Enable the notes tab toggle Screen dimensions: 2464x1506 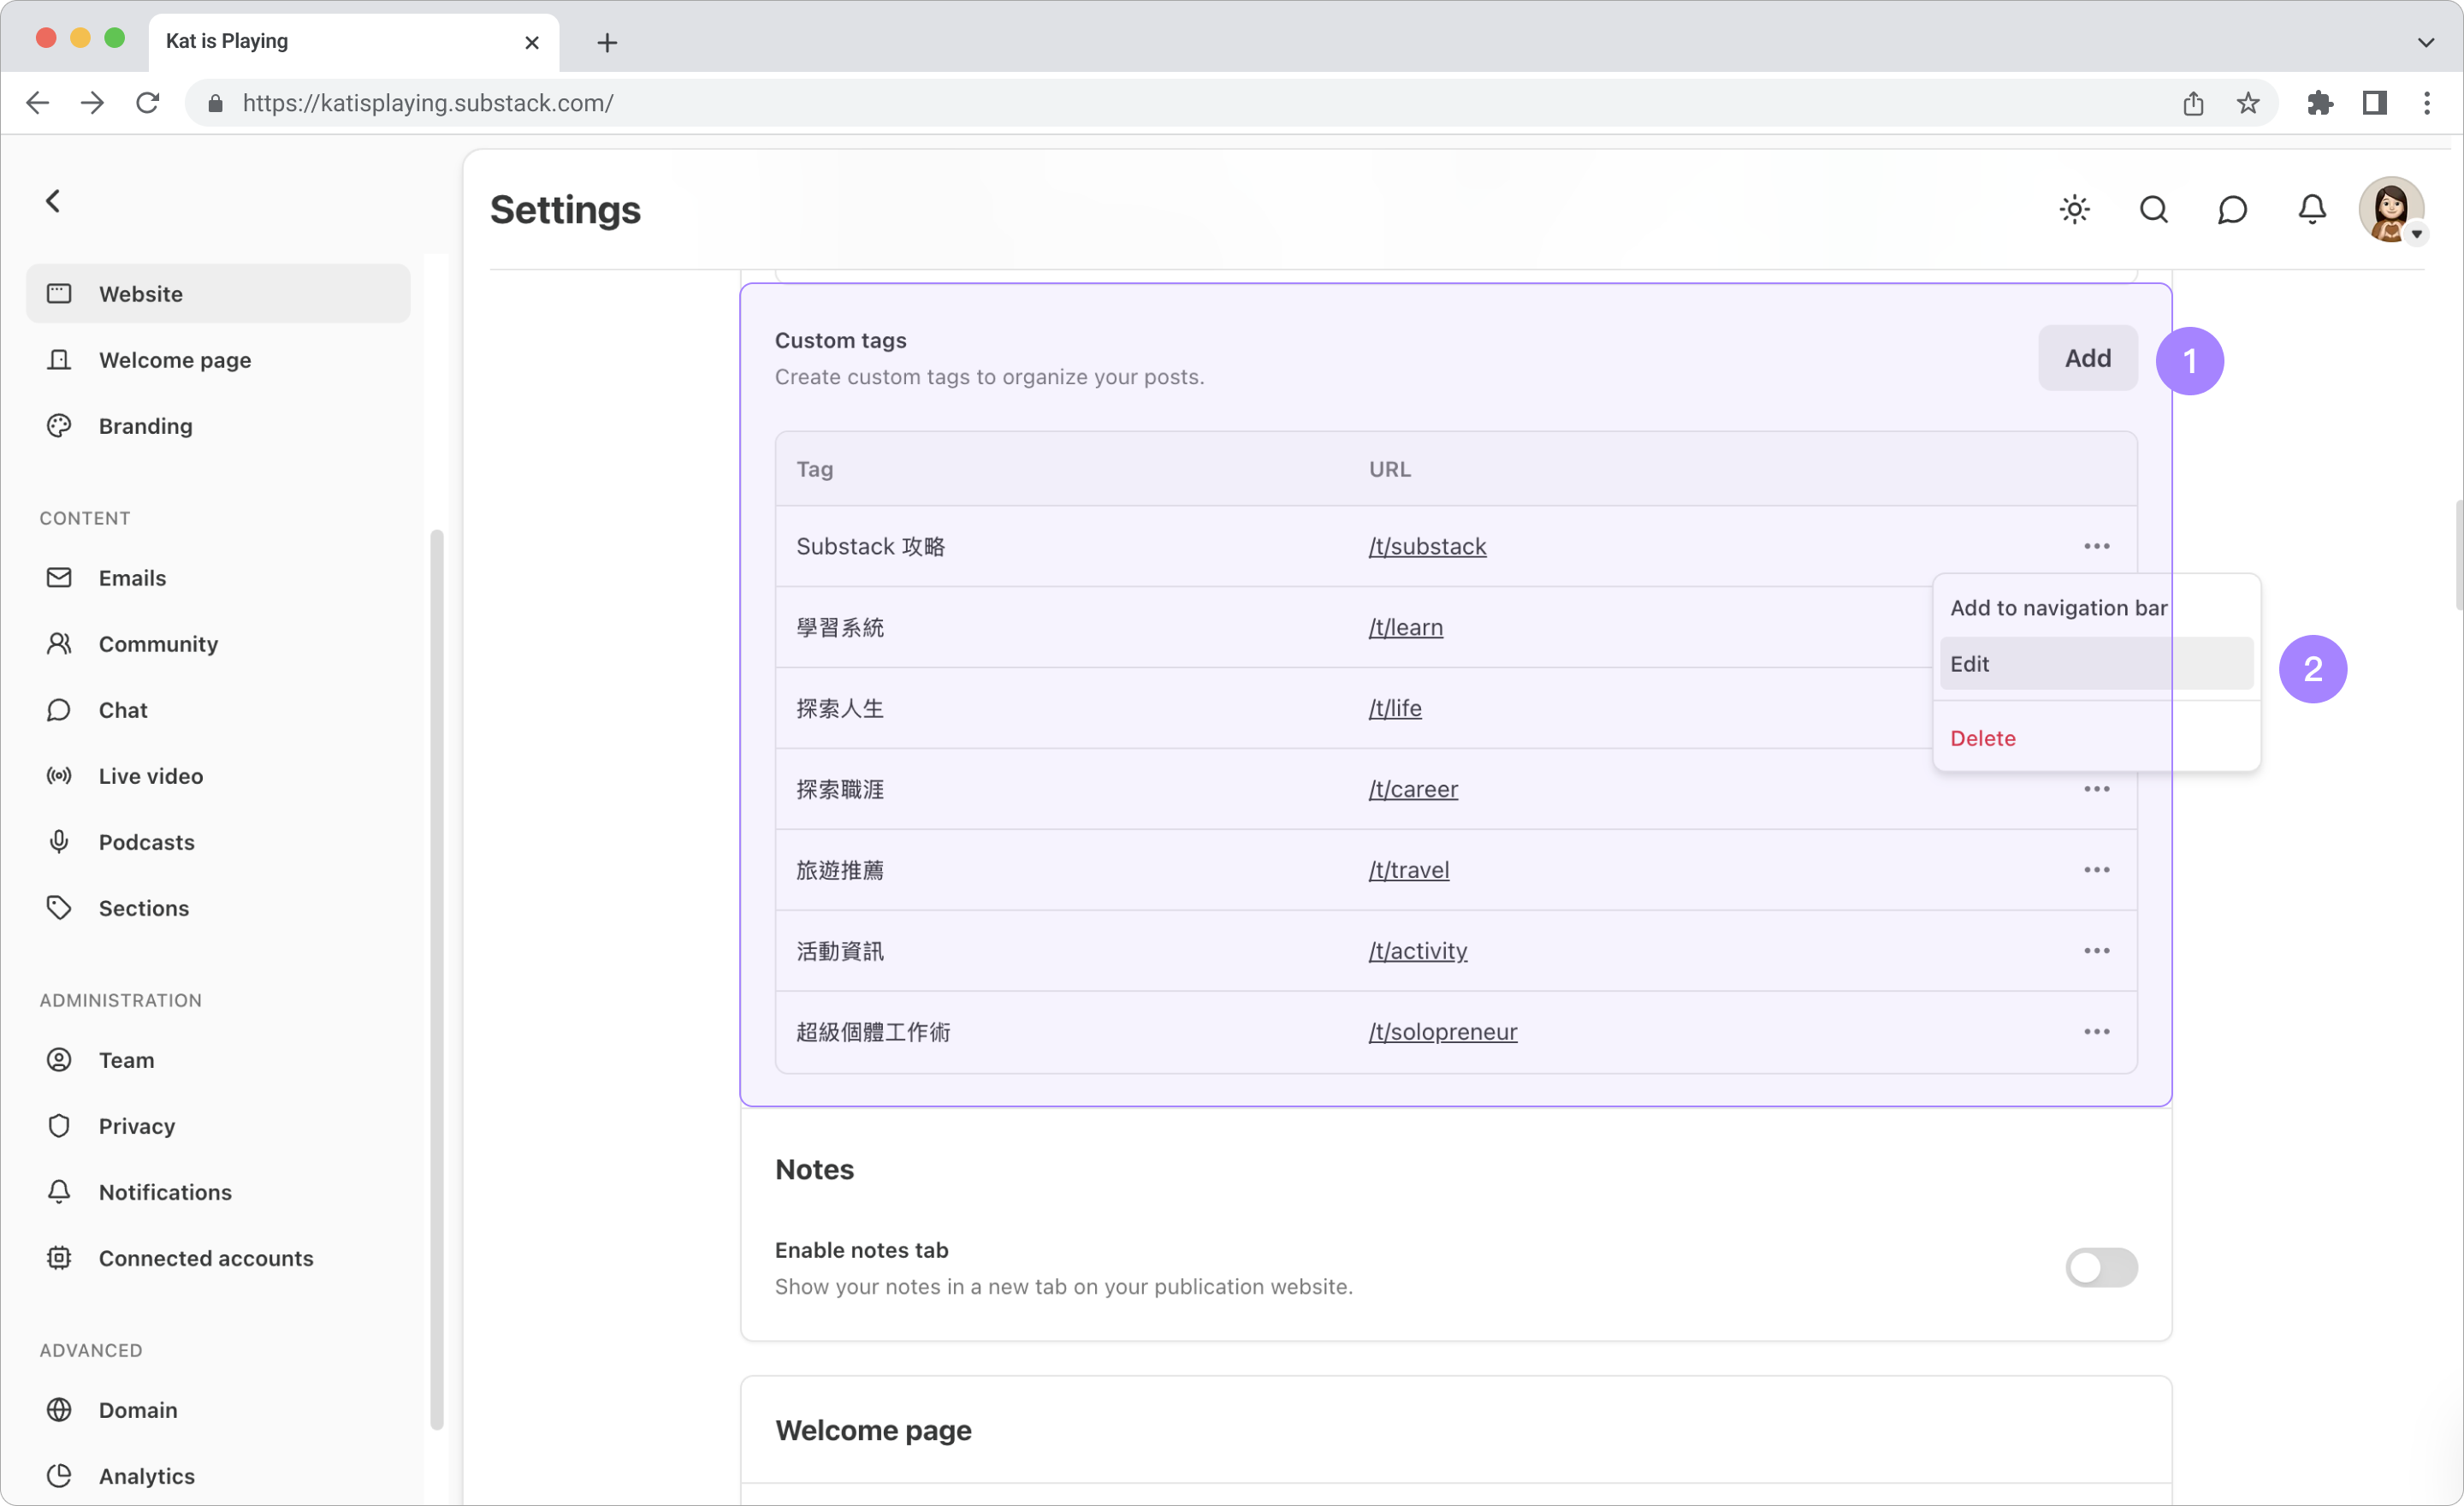pyautogui.click(x=2101, y=1268)
